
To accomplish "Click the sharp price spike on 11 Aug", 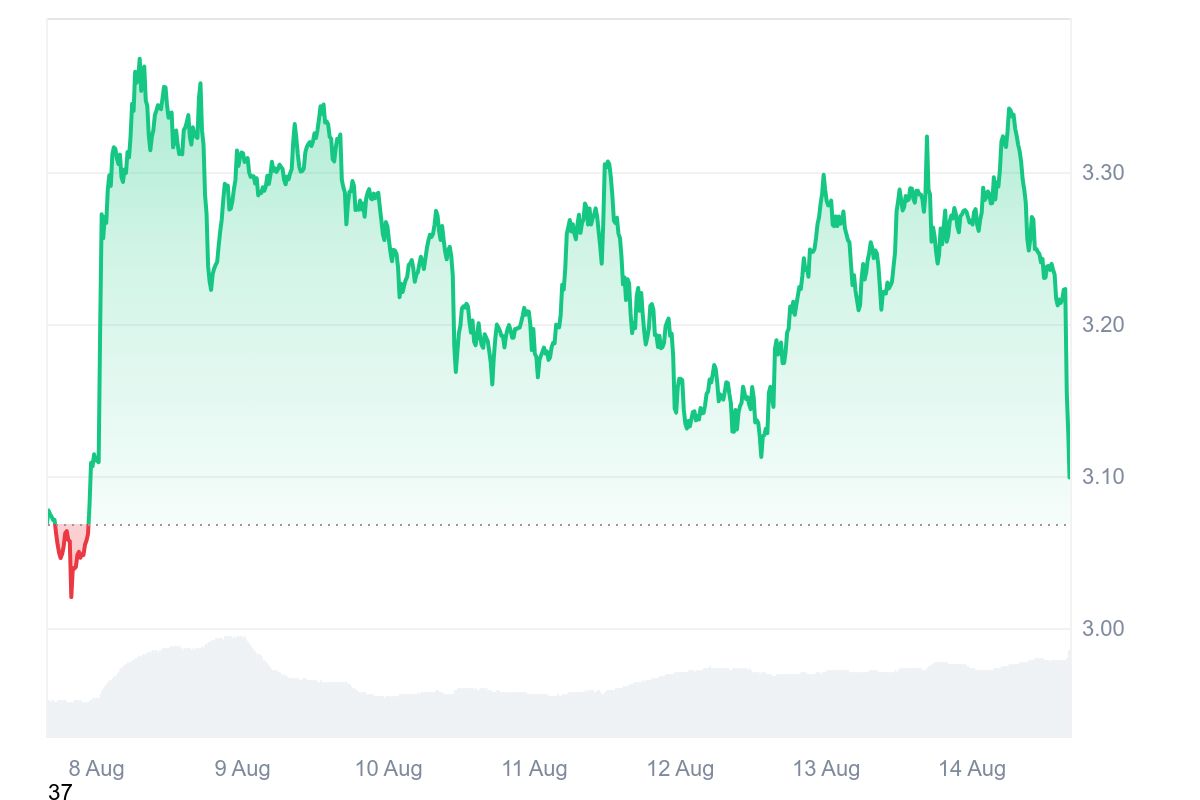I will point(607,162).
